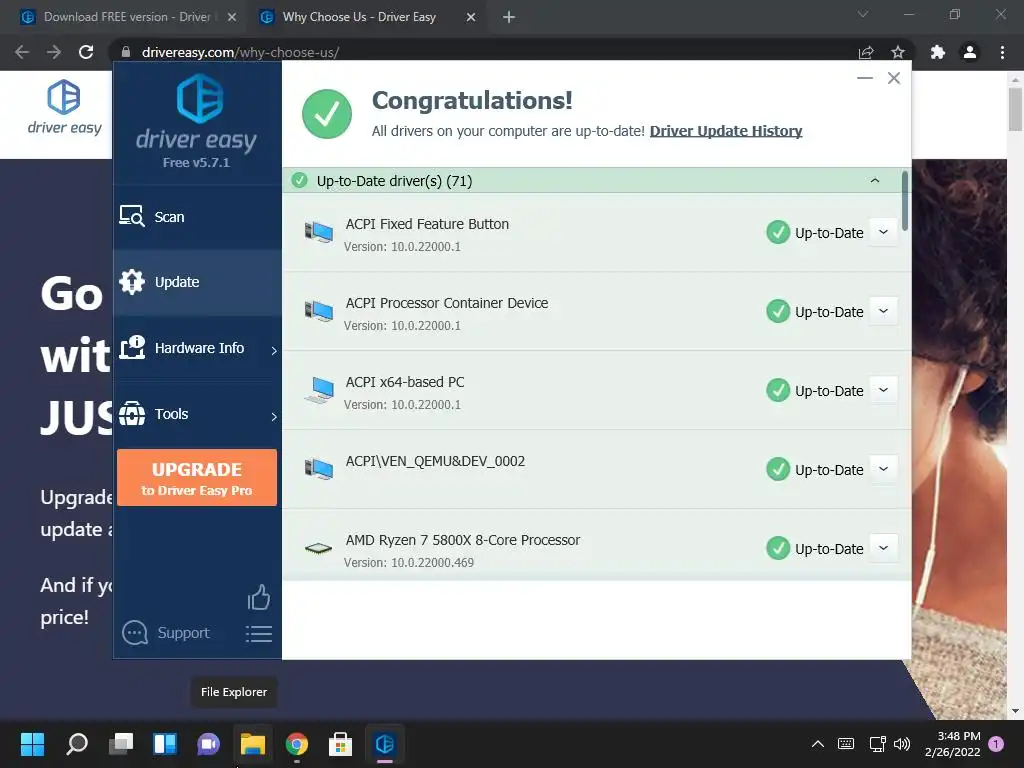Show hidden system tray icons

tap(817, 744)
